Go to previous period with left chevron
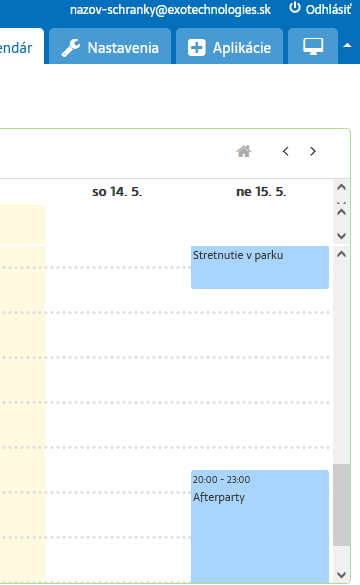Image resolution: width=360 pixels, height=585 pixels. 286,151
